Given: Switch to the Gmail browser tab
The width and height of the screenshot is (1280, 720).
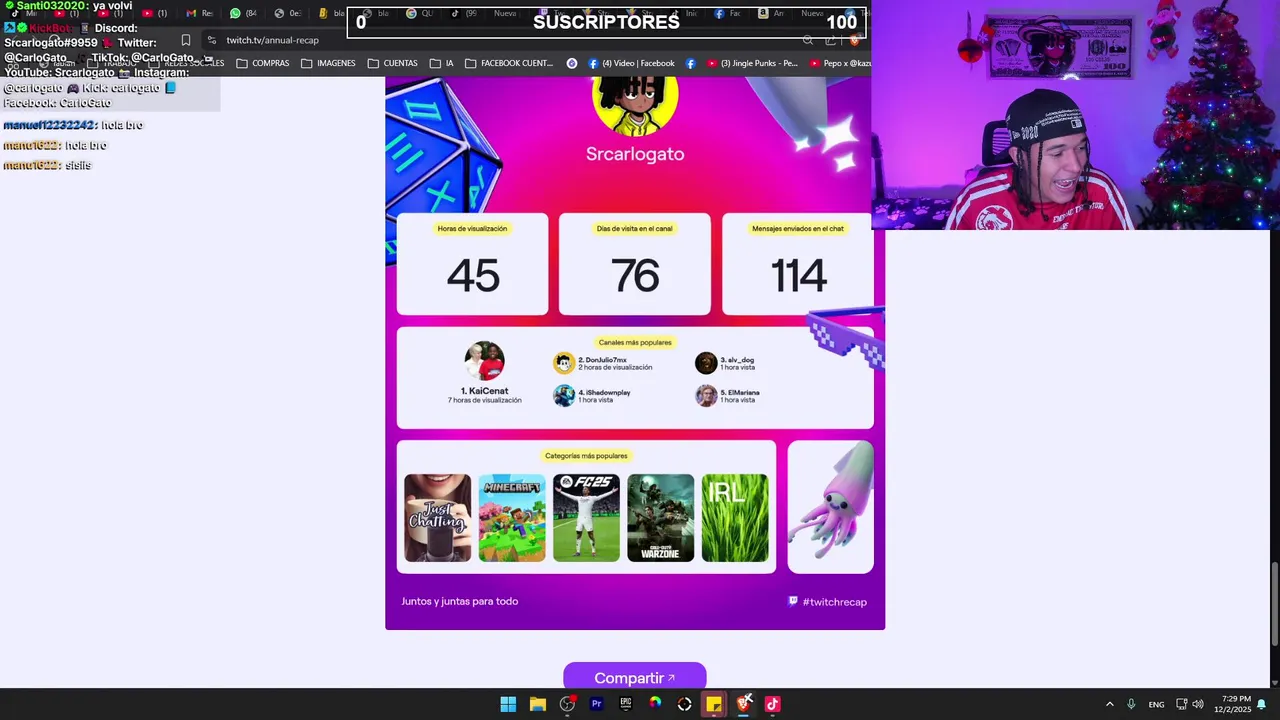Looking at the screenshot, I should (x=199, y=13).
